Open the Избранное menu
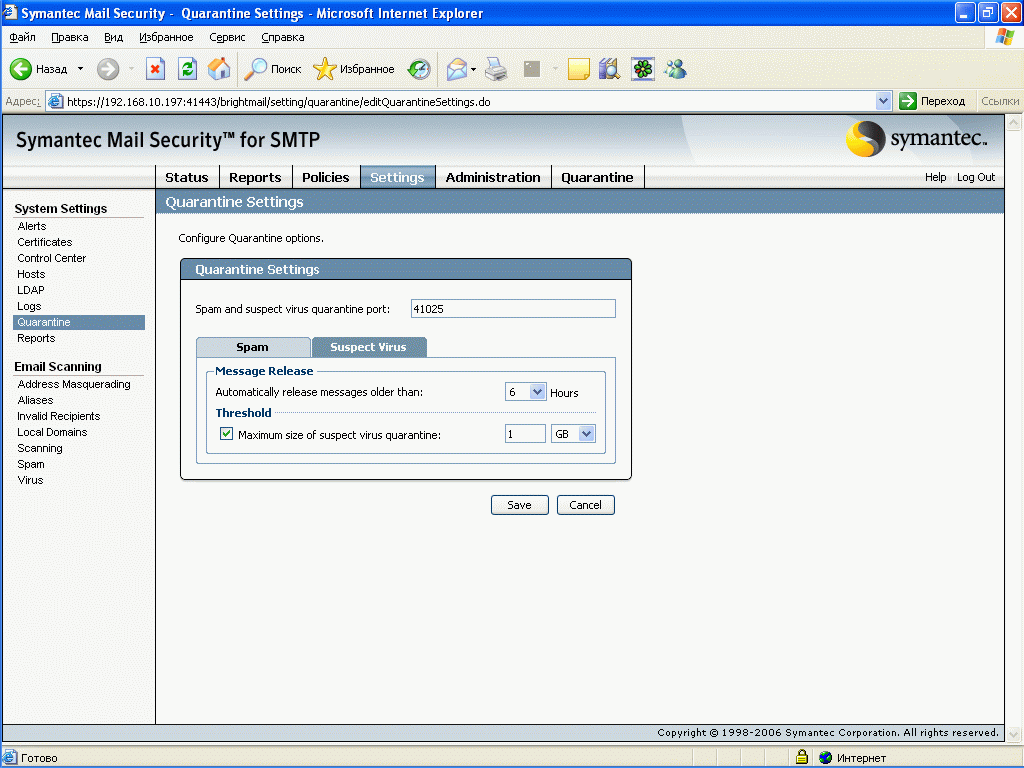This screenshot has width=1024, height=768. click(166, 37)
